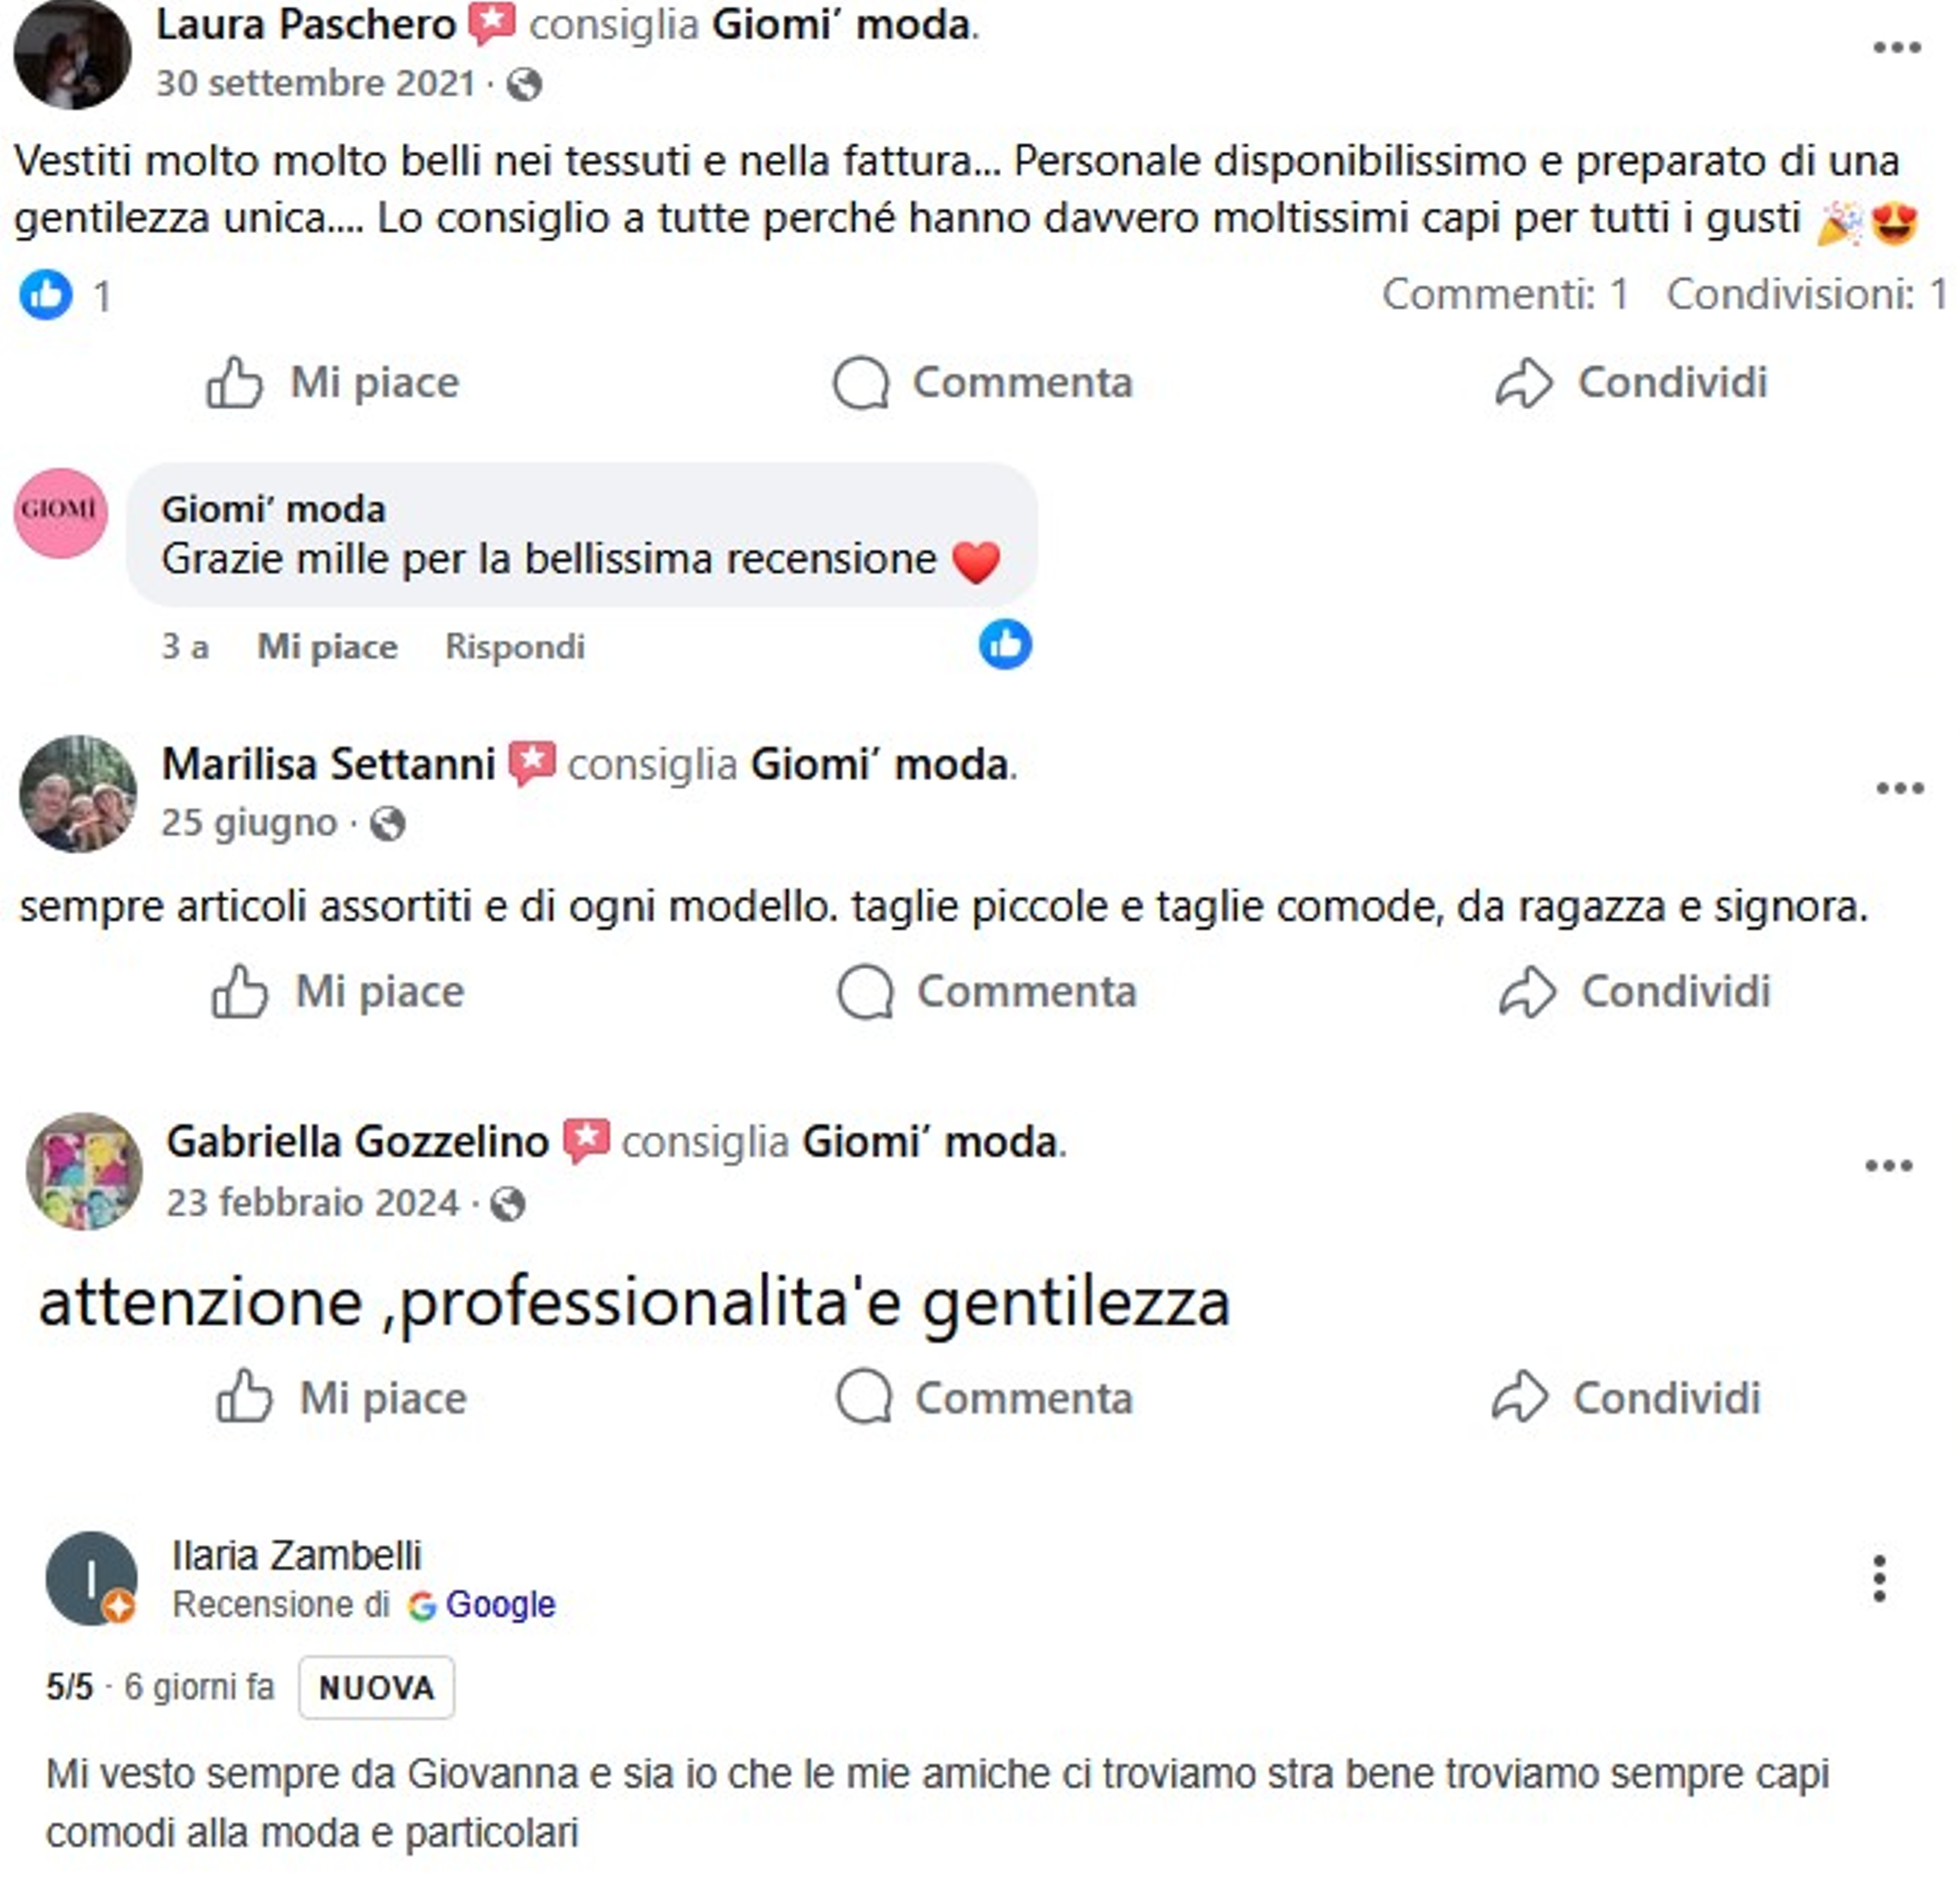Screen dimensions: 1960x1891
Task: Share Laura Paschero's review via Condividi
Action: (x=1632, y=382)
